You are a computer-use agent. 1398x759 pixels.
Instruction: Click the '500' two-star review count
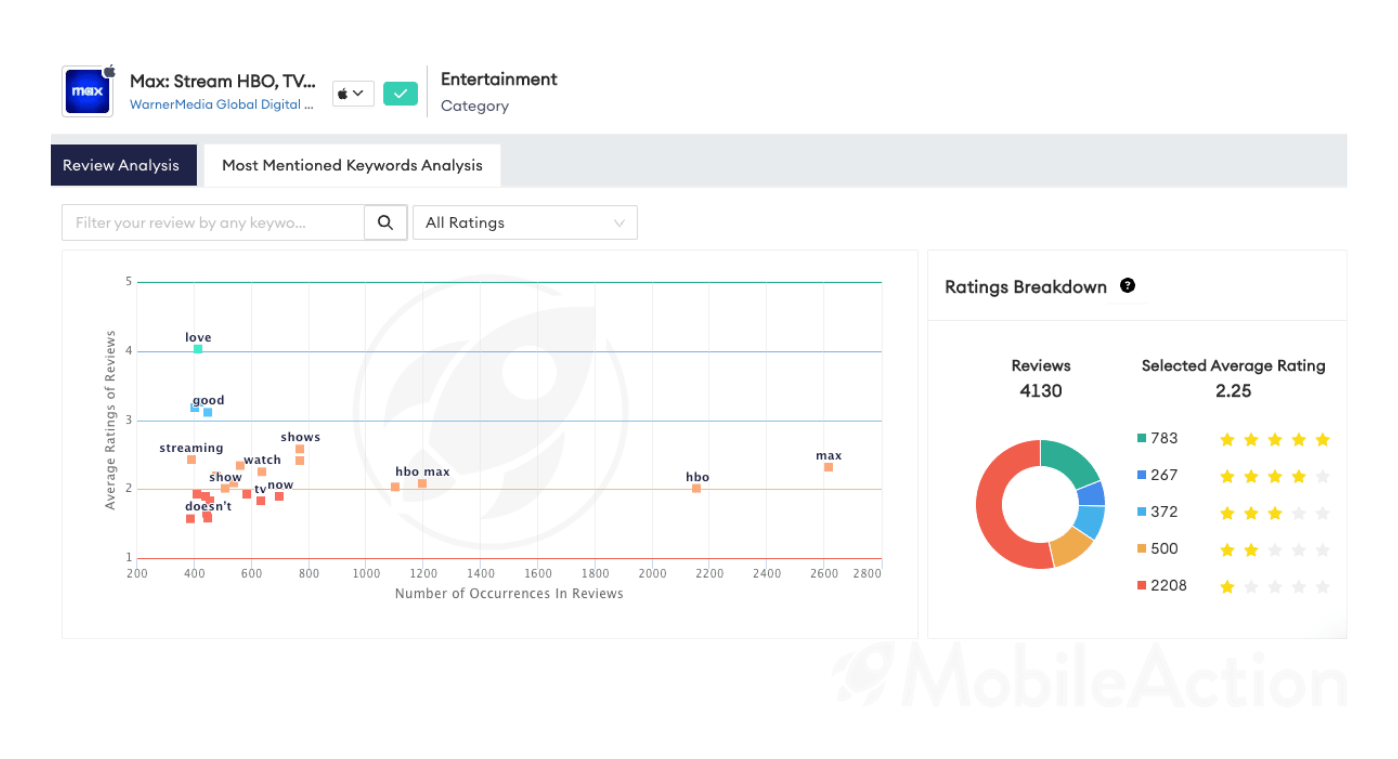(x=1165, y=549)
